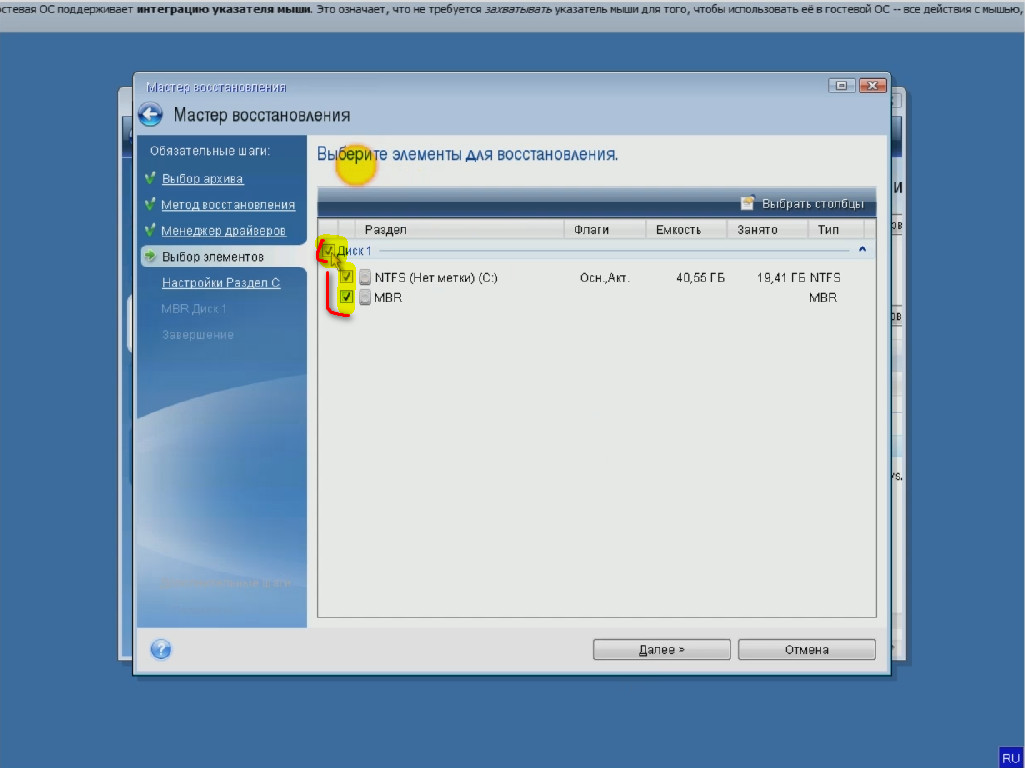This screenshot has height=768, width=1025.
Task: Go to Метод восстановления step
Action: click(228, 205)
